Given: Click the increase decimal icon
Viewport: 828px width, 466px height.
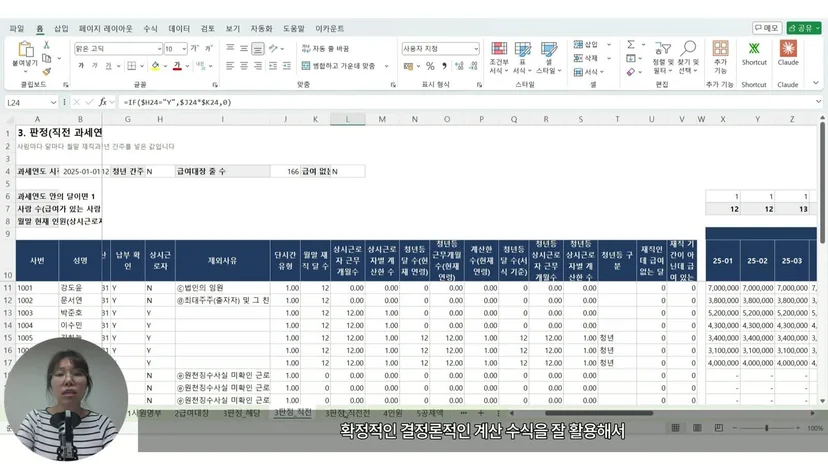Looking at the screenshot, I should [x=459, y=66].
